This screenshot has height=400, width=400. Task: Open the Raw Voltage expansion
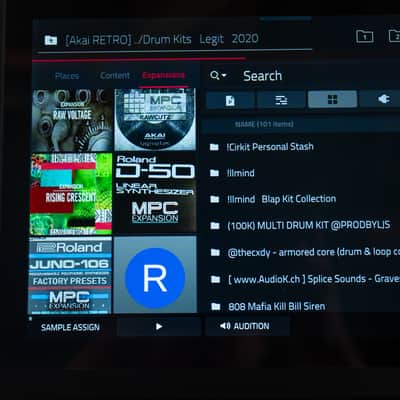click(73, 120)
